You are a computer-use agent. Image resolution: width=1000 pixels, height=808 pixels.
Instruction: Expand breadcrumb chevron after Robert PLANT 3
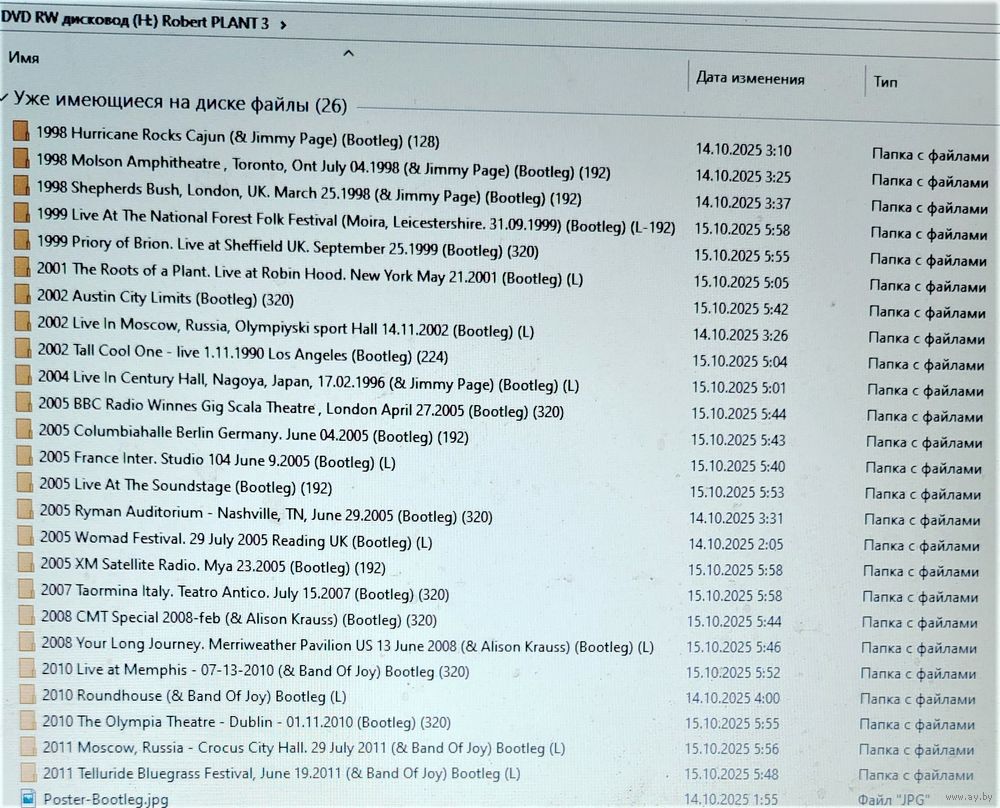click(x=284, y=24)
